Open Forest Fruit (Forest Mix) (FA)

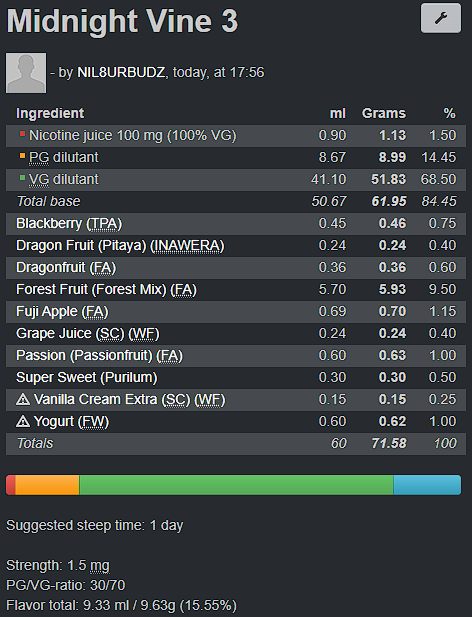pyautogui.click(x=106, y=290)
